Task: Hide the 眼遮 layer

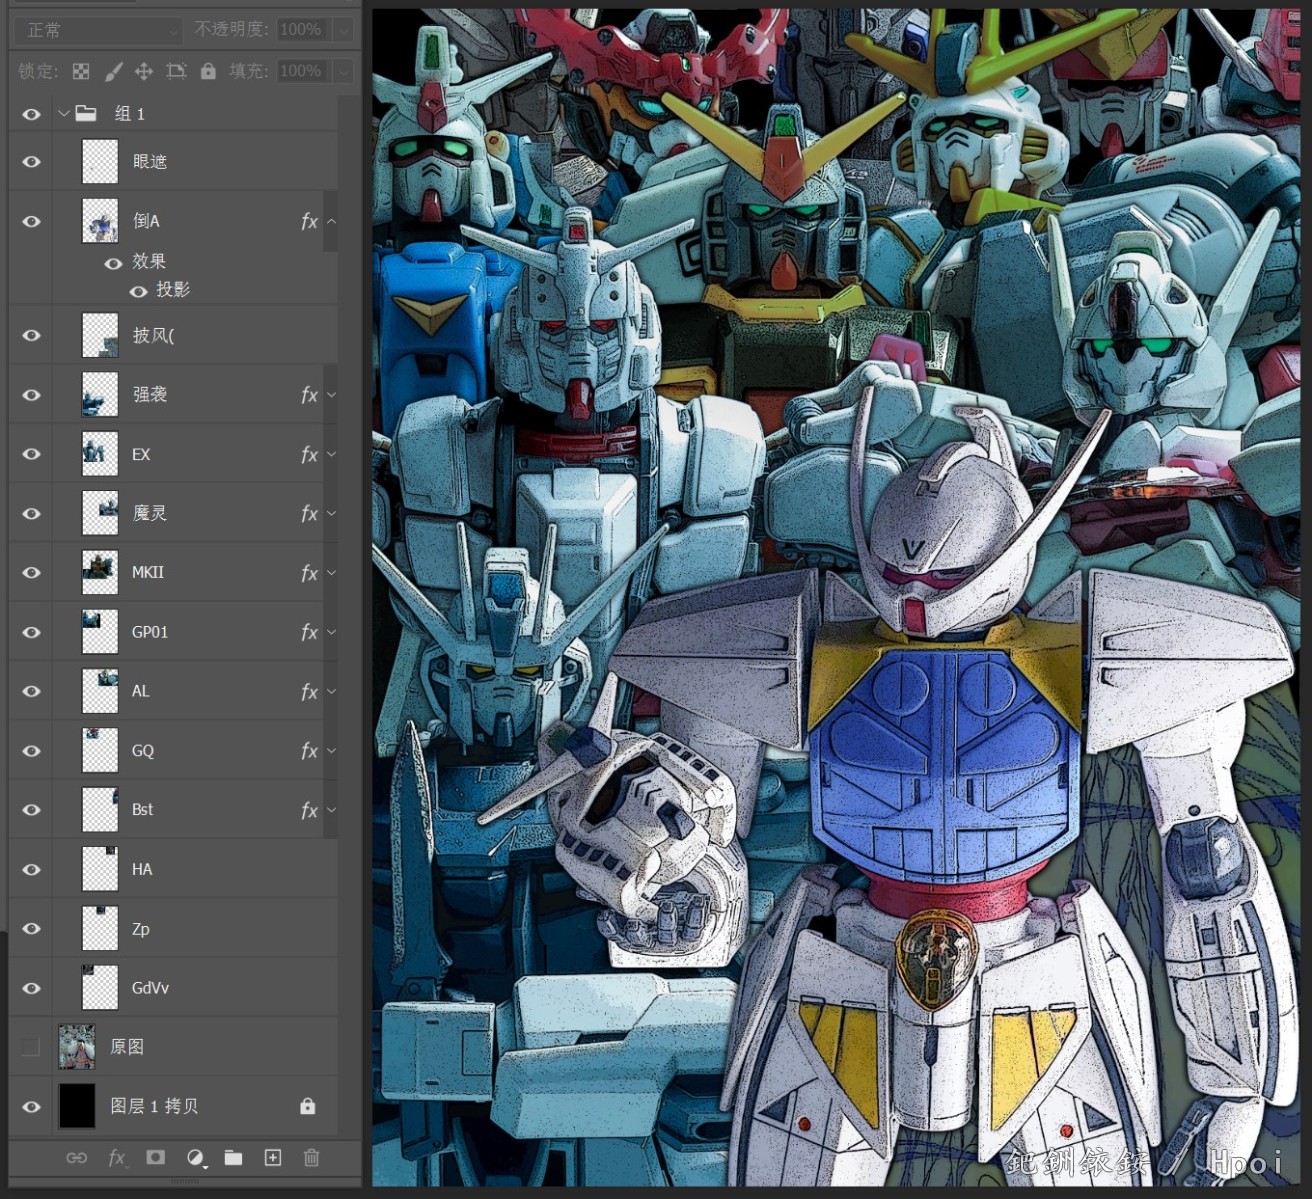Action: pos(31,162)
